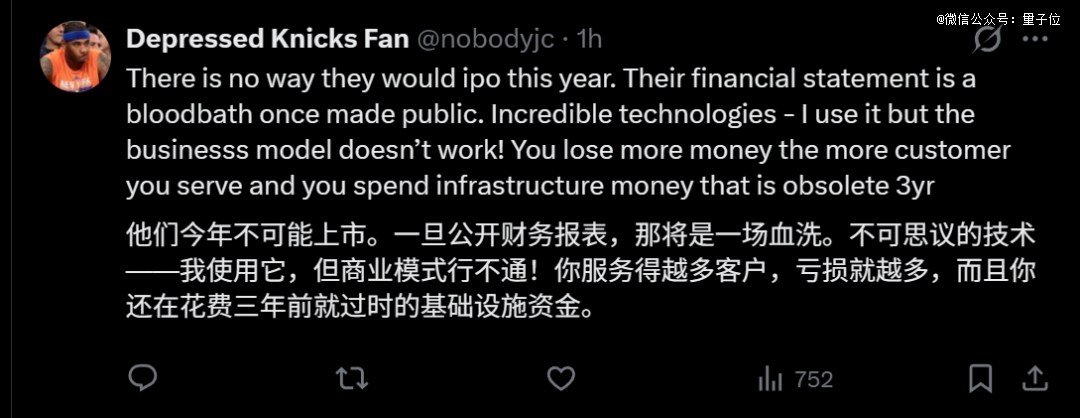Open the views analytics bar-chart icon
The image size is (1080, 418).
pos(770,379)
